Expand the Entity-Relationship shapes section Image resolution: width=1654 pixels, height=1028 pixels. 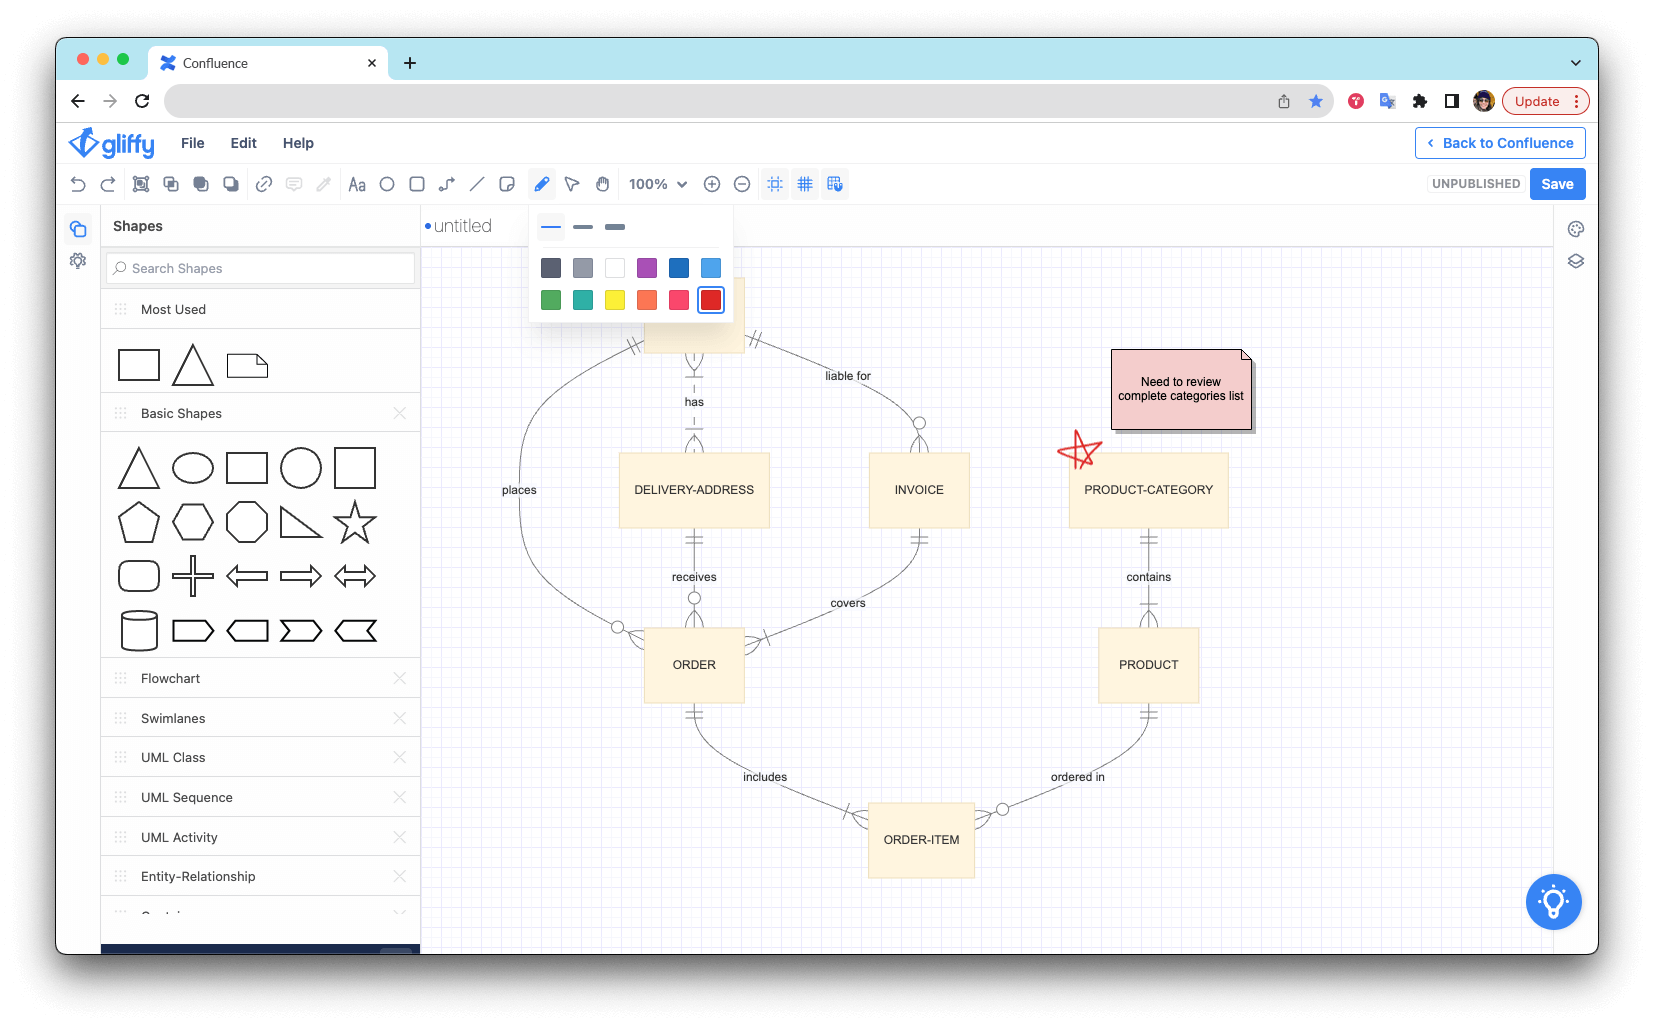click(196, 876)
